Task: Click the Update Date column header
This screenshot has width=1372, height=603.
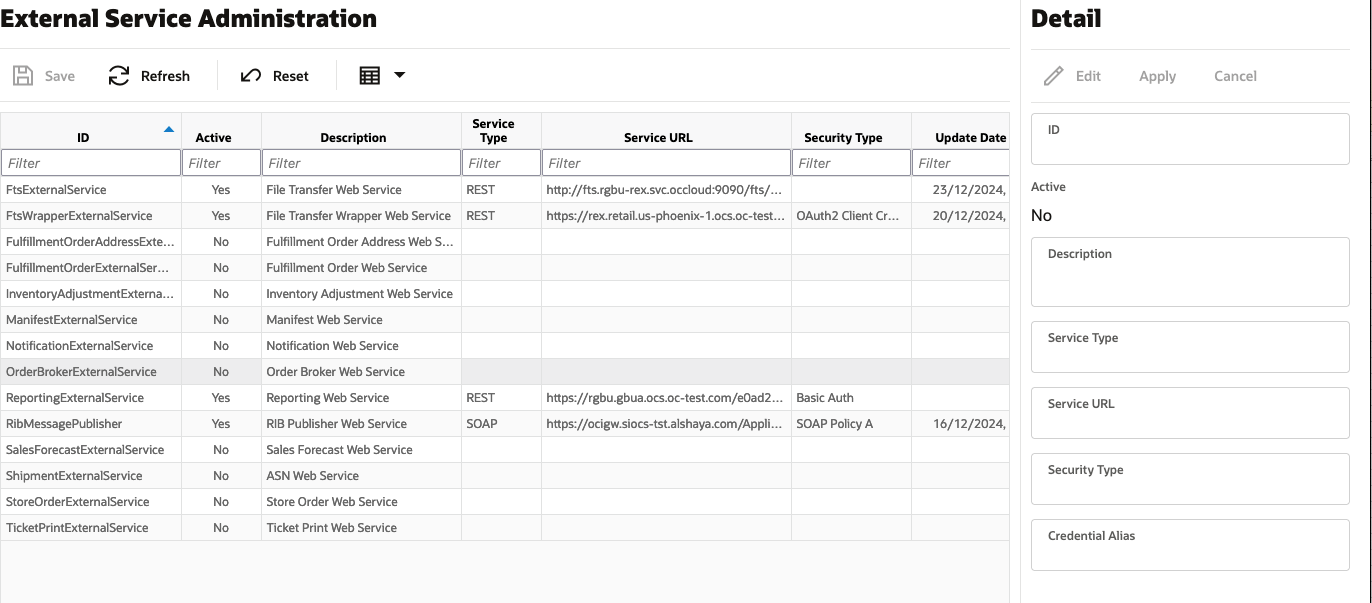Action: point(970,138)
